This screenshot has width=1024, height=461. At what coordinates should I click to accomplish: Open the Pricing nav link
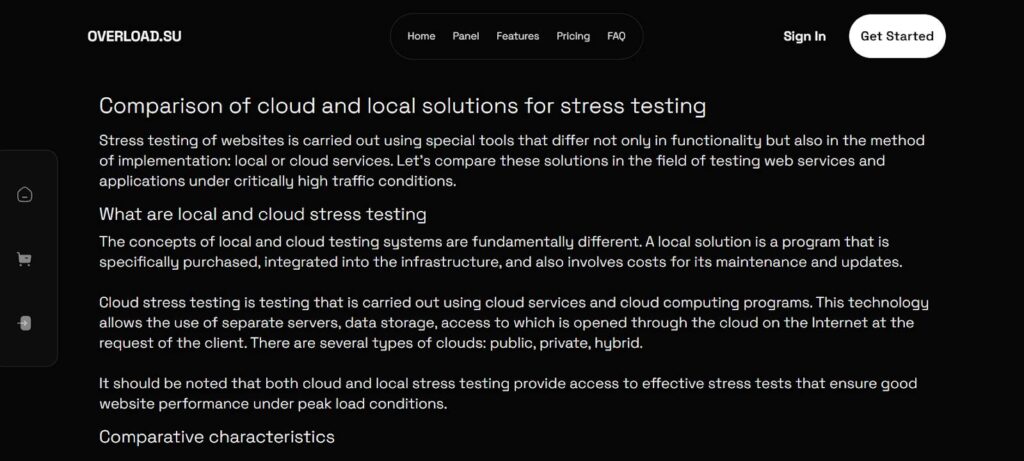573,37
